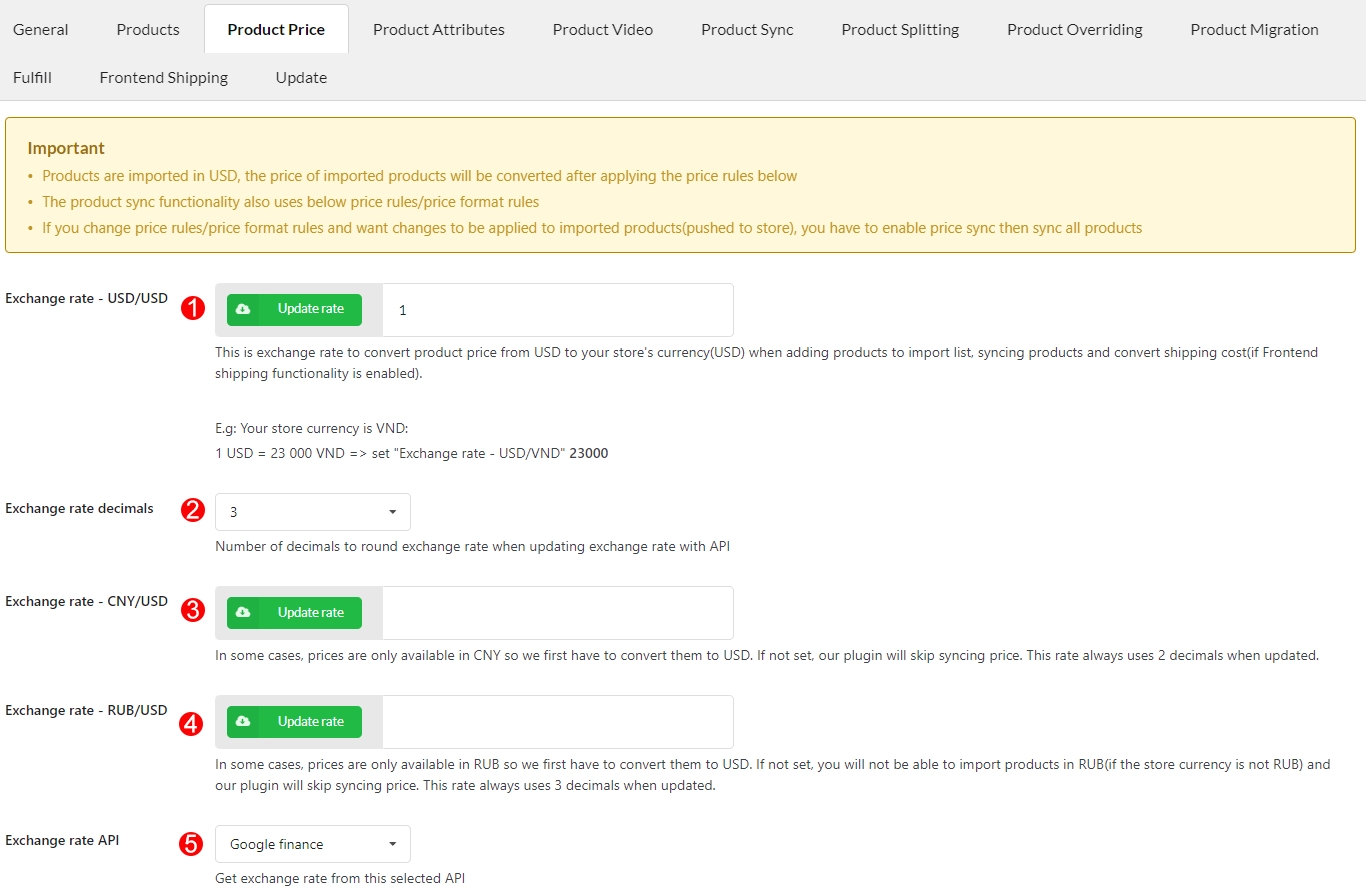Click the 'If you change price rules' notice line

(592, 228)
